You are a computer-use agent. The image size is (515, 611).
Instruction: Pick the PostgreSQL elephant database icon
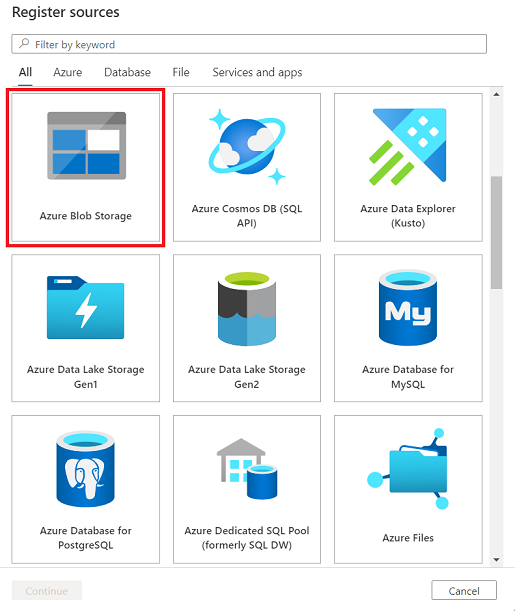pyautogui.click(x=86, y=469)
